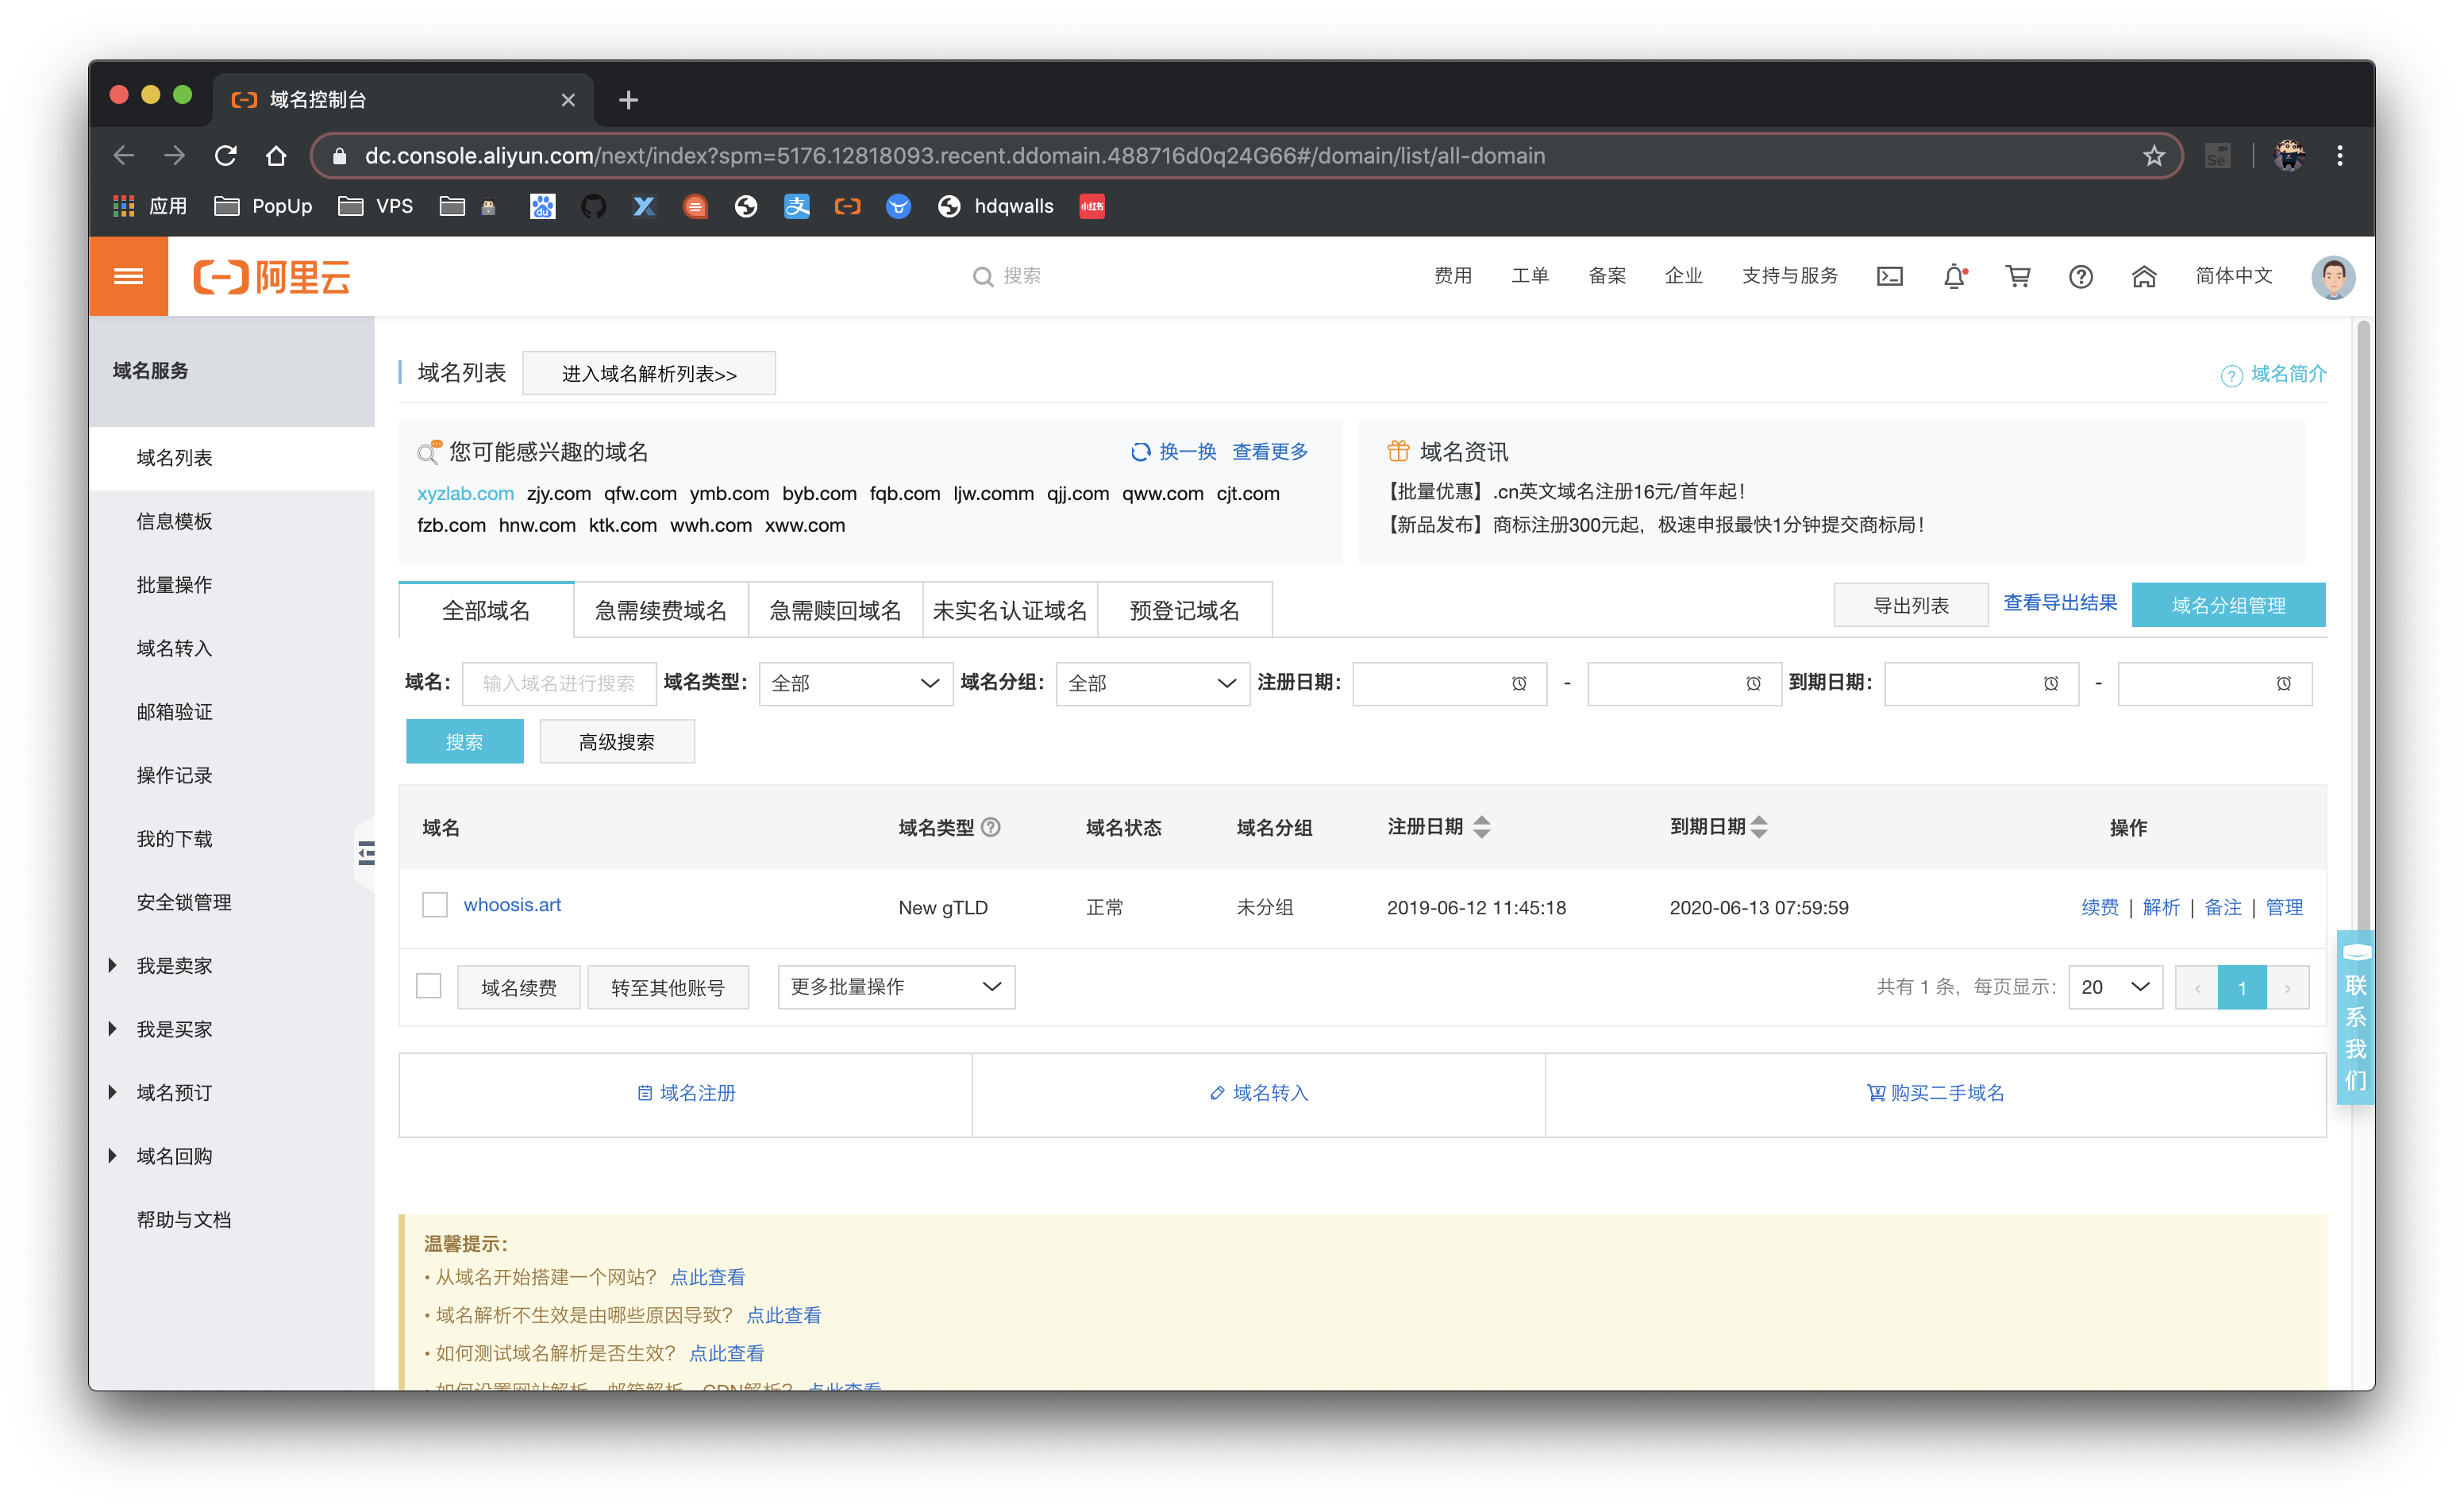The width and height of the screenshot is (2464, 1508).
Task: Open 域名分组 dropdown
Action: coord(1152,683)
